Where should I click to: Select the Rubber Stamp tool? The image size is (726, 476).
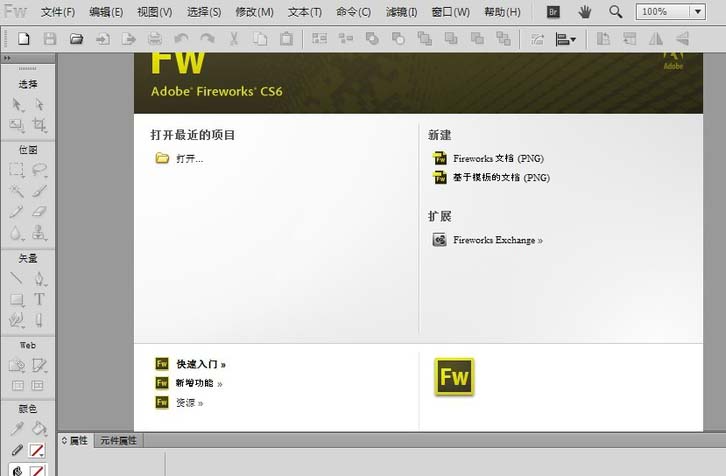tap(39, 232)
